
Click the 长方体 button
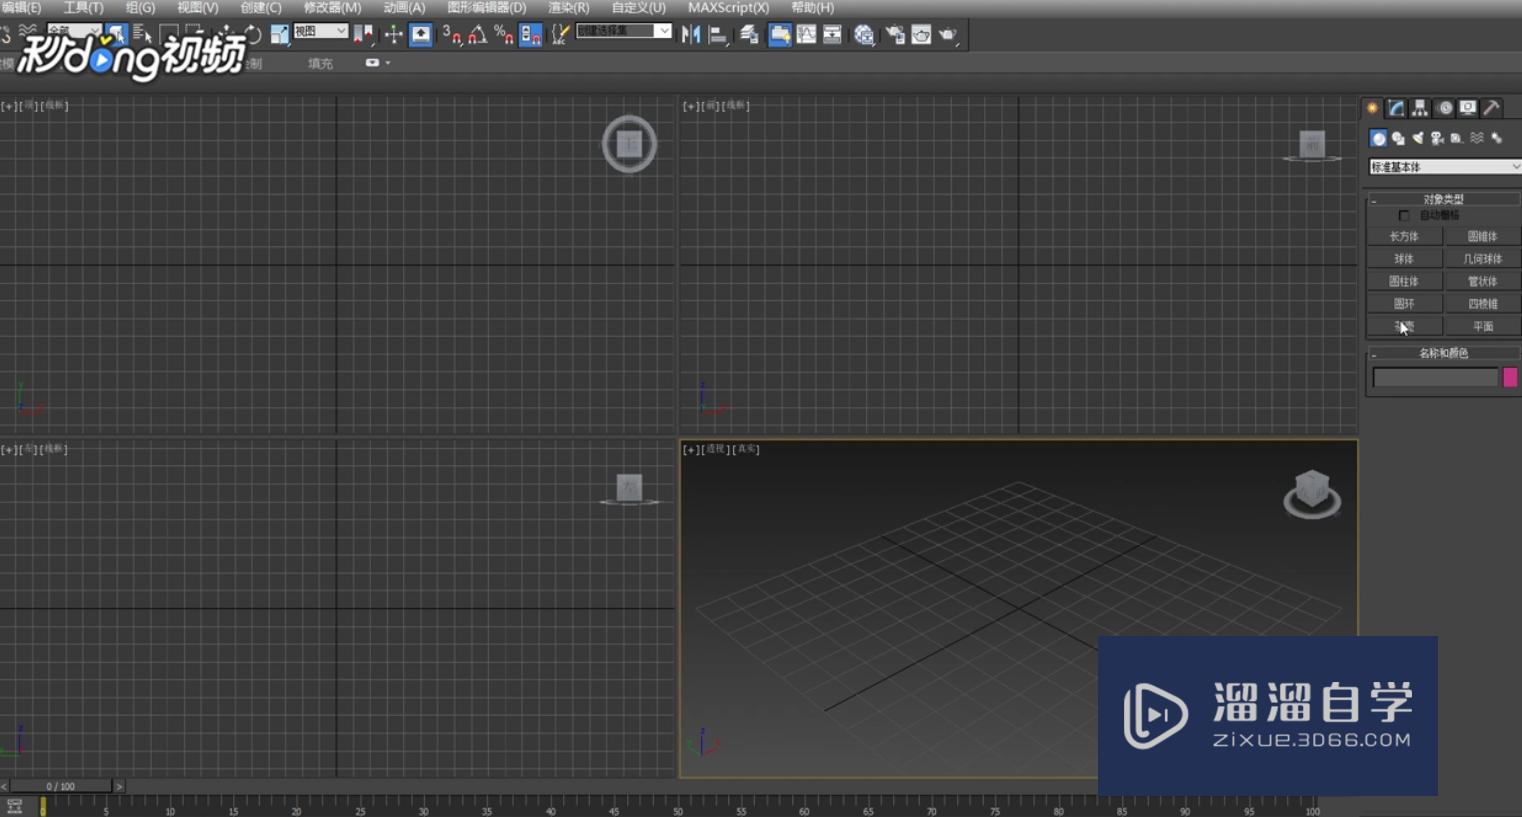coord(1404,237)
